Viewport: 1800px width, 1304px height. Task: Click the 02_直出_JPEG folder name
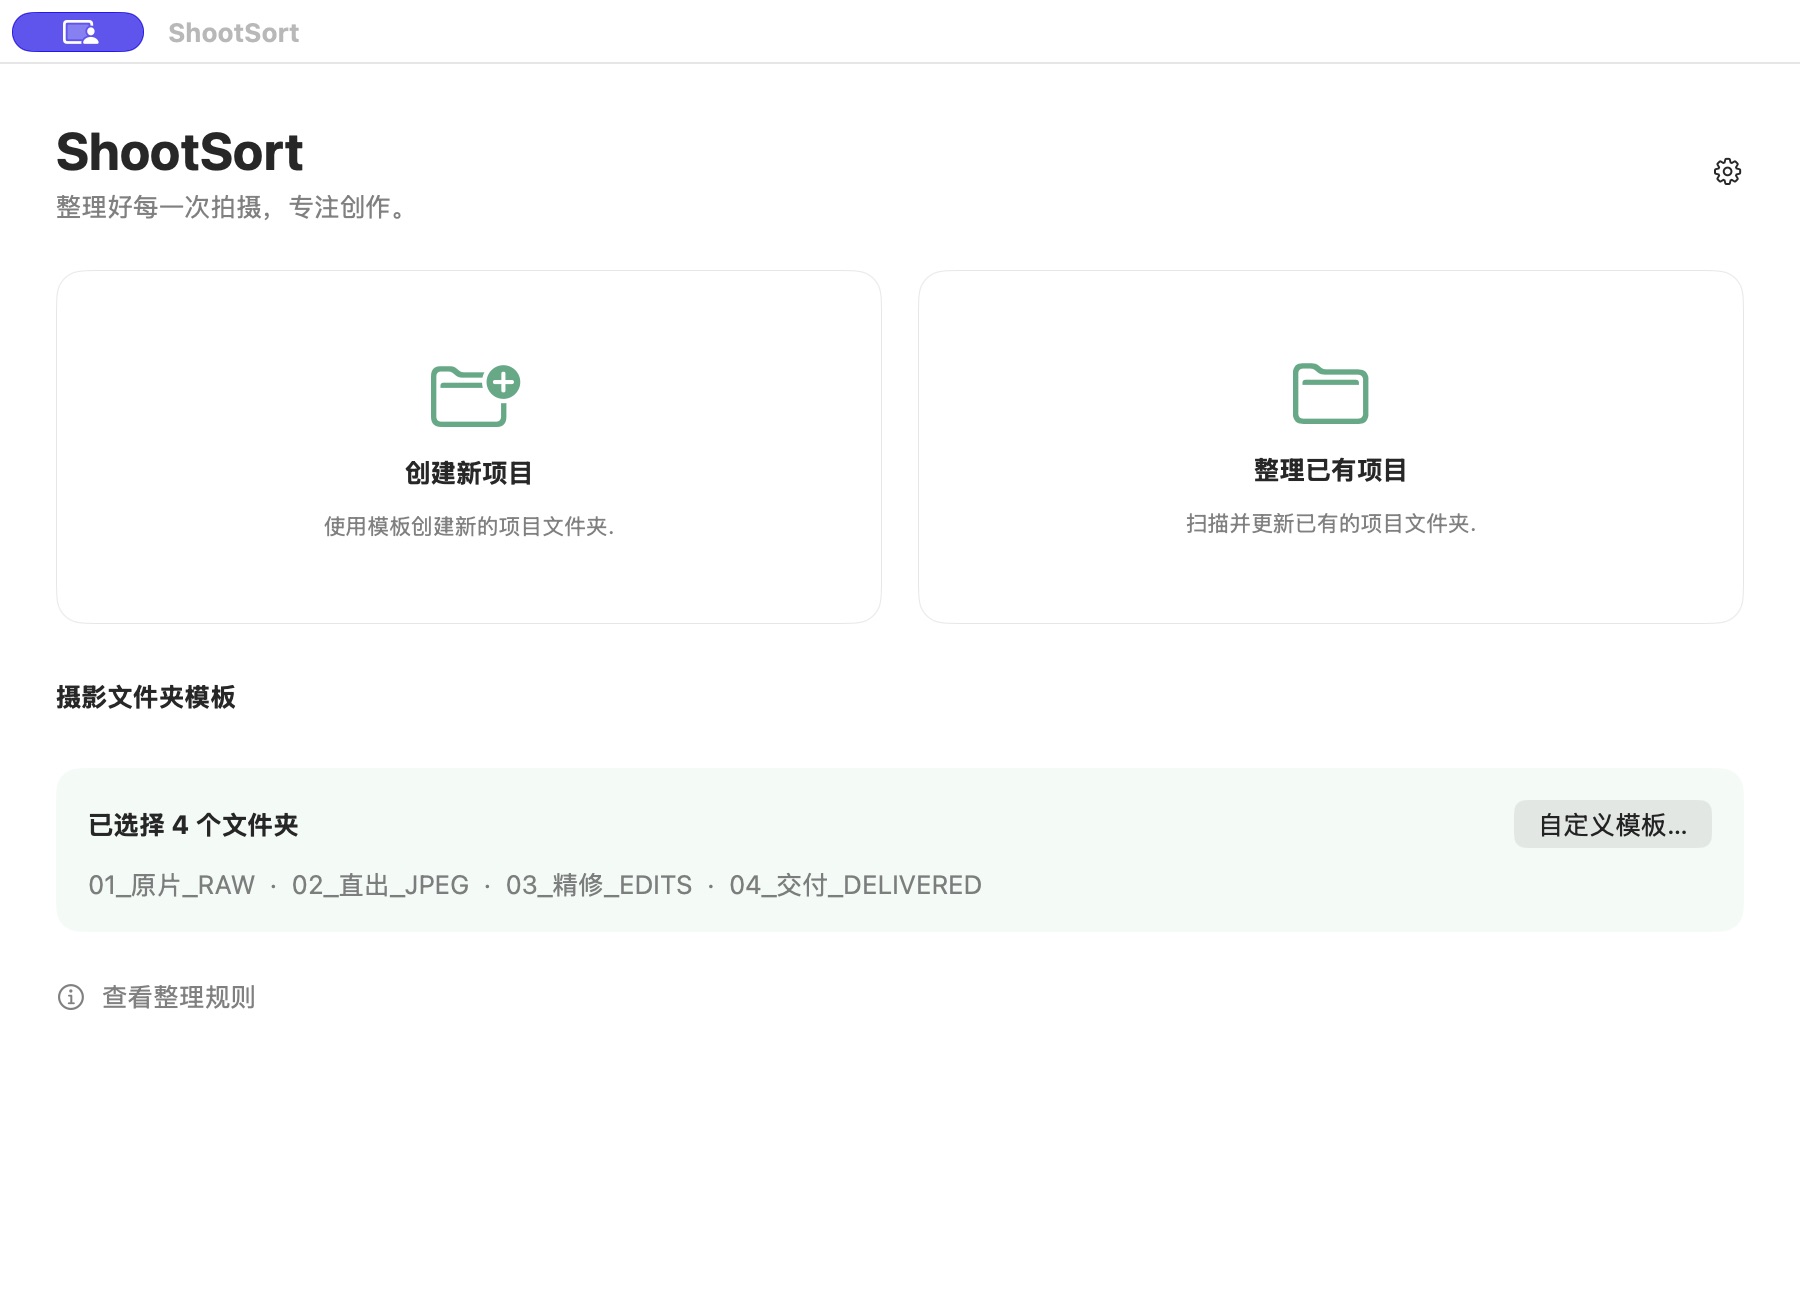[380, 885]
